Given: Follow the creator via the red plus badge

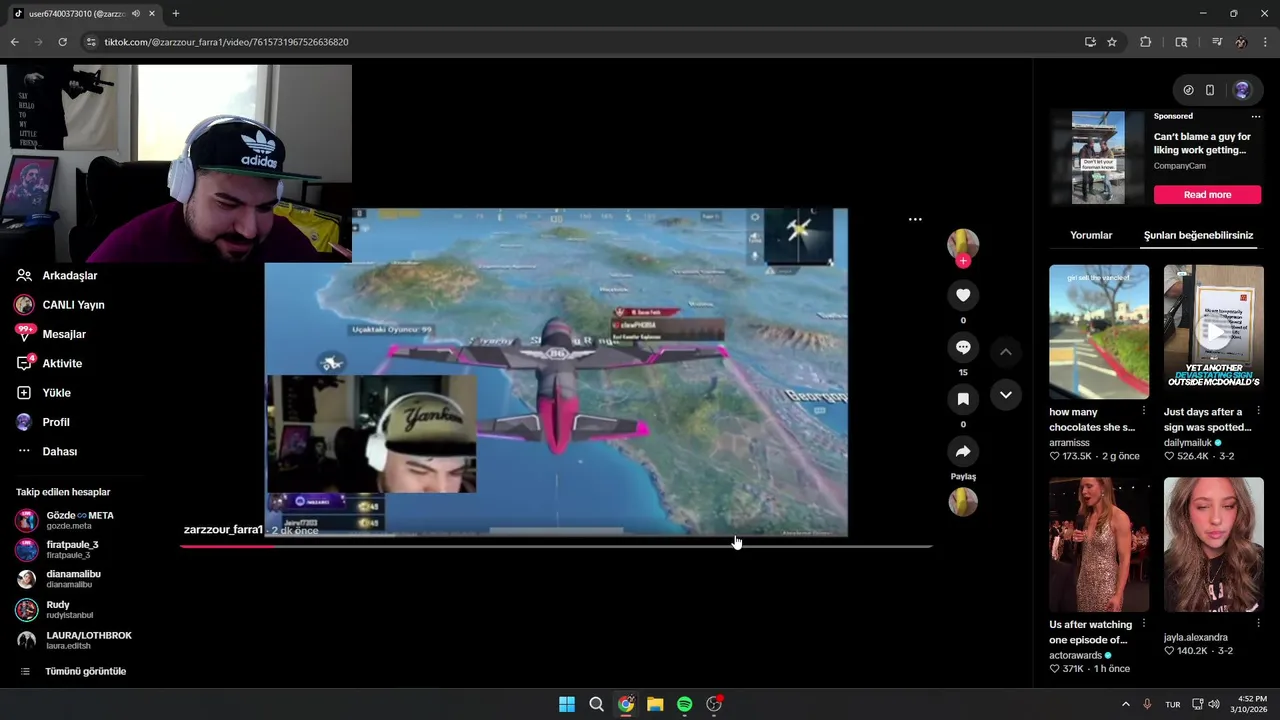Looking at the screenshot, I should coord(963,261).
